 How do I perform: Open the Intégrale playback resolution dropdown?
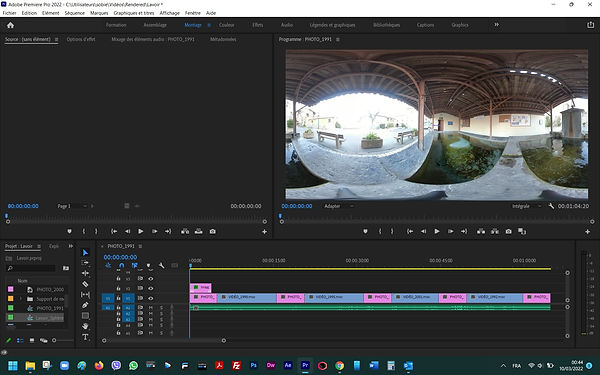pos(527,206)
